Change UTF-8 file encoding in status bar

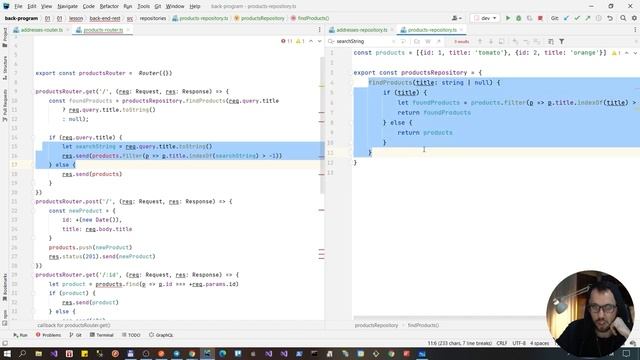pyautogui.click(x=519, y=343)
